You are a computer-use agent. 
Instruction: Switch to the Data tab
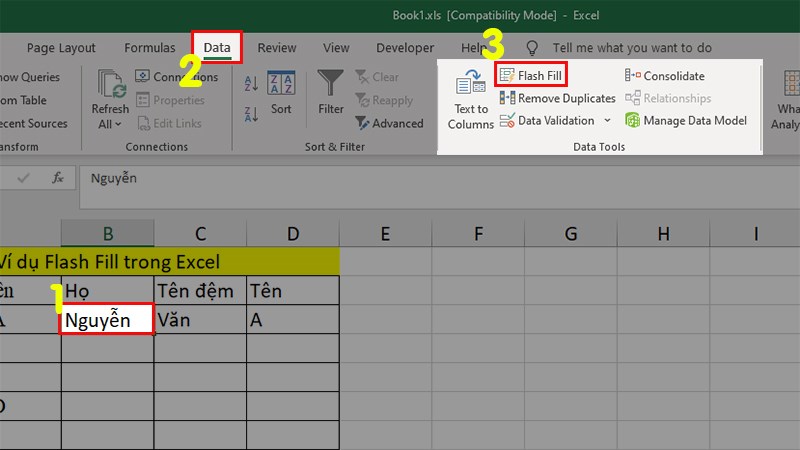point(216,48)
